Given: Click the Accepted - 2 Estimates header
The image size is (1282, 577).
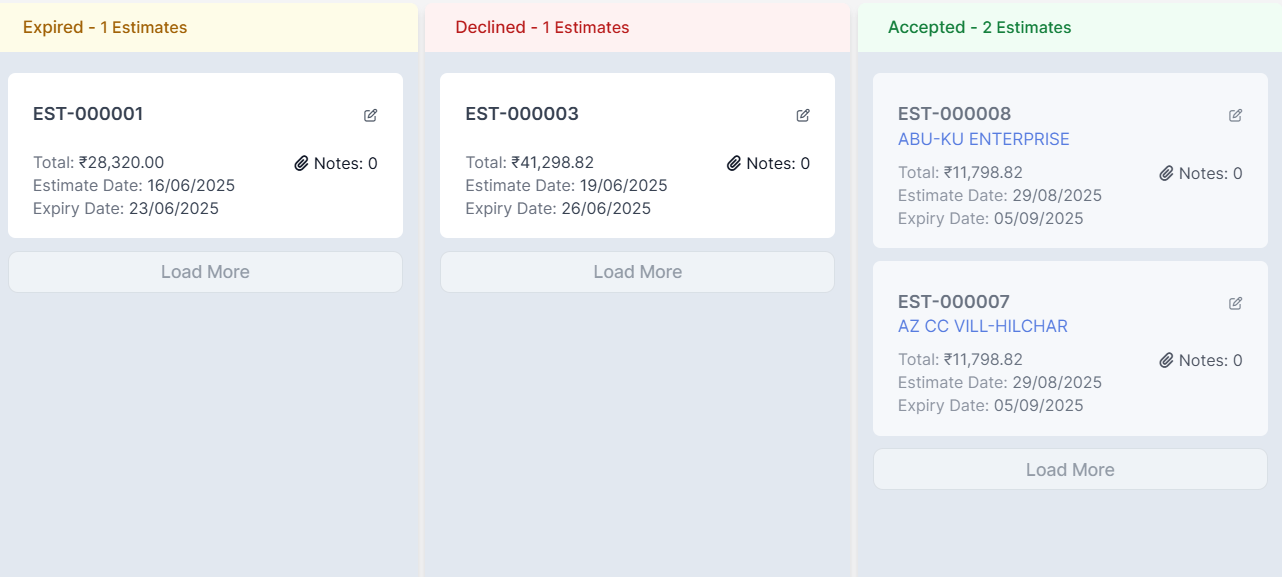Looking at the screenshot, I should (x=979, y=27).
